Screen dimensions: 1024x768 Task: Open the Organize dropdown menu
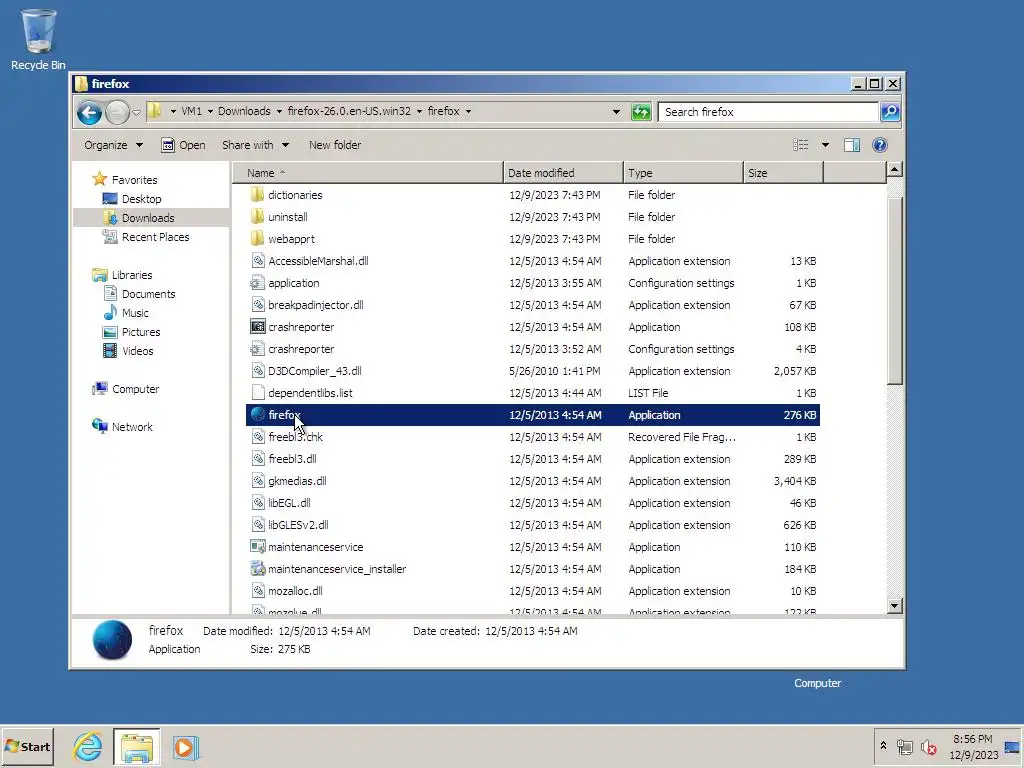[113, 145]
